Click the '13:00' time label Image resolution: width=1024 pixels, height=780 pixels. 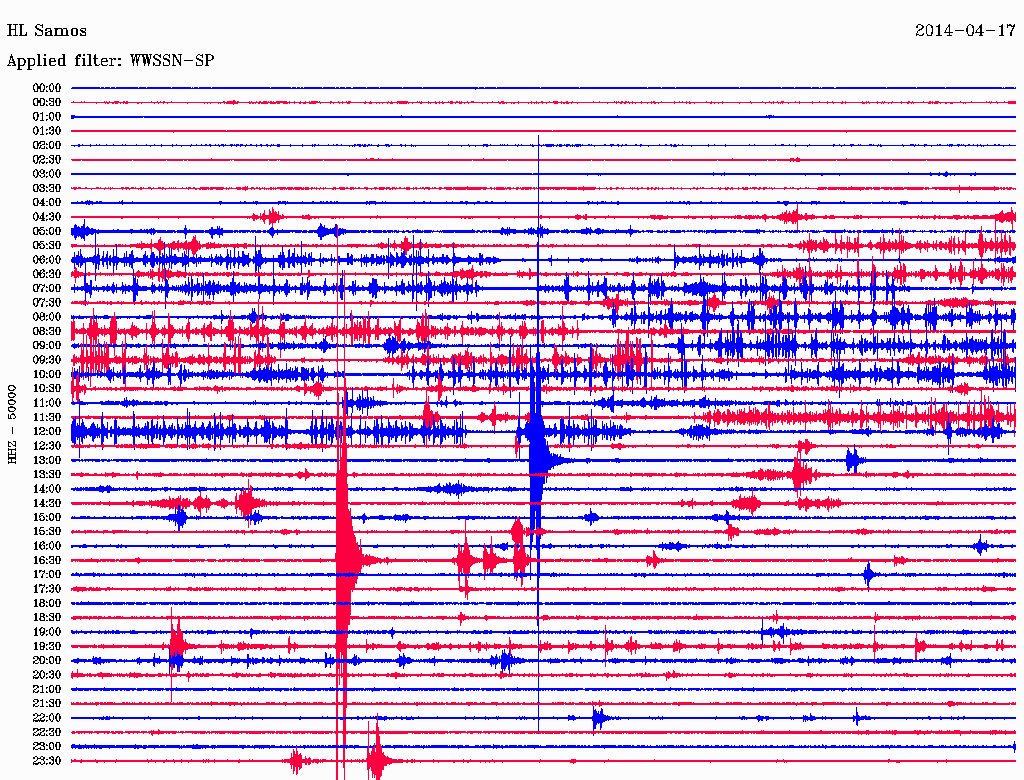click(47, 460)
